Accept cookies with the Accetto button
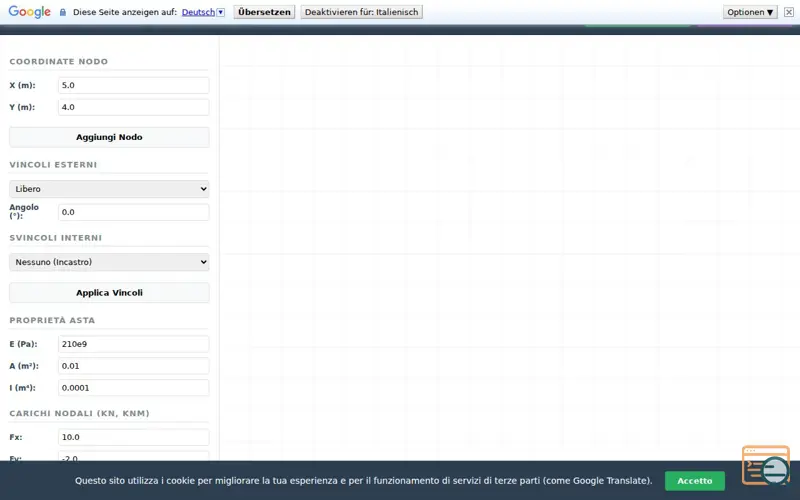Screen dimensions: 800x500 click(x=694, y=481)
